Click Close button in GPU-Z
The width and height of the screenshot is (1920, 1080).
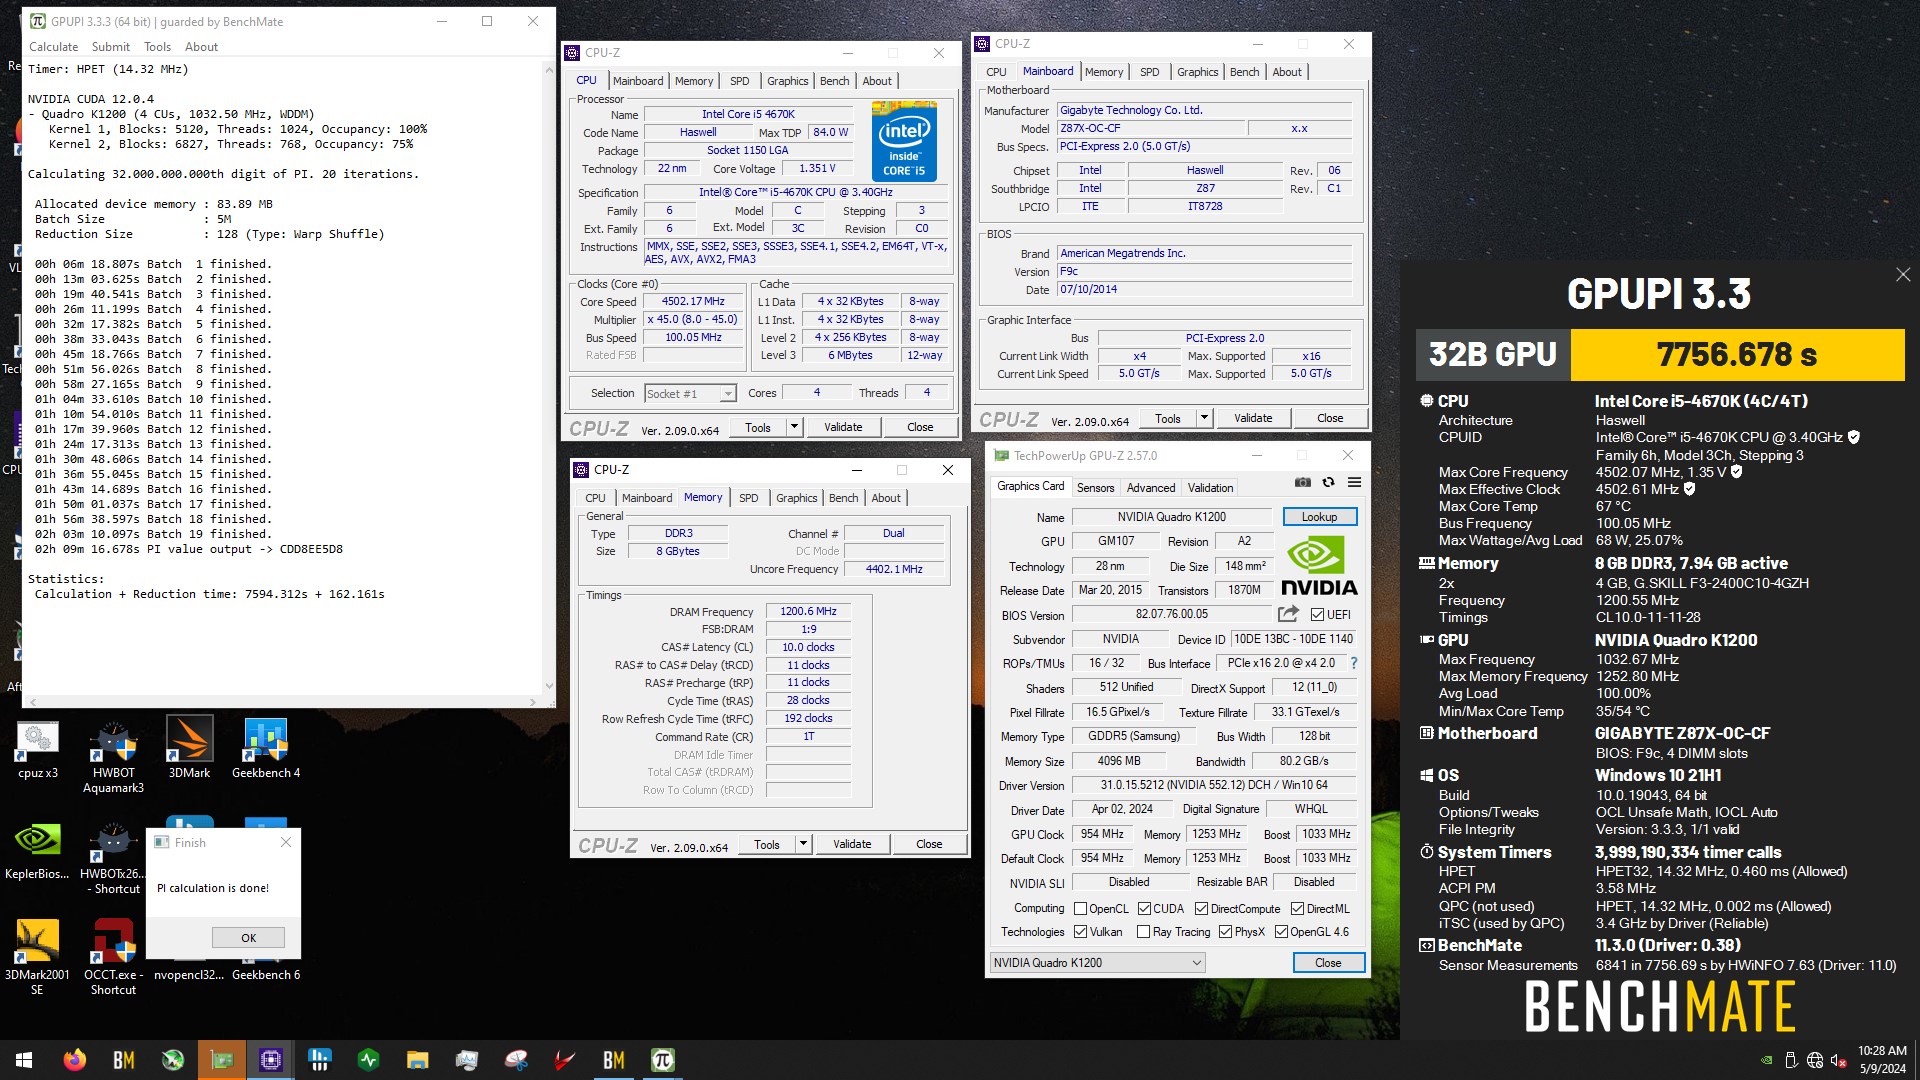pos(1328,963)
